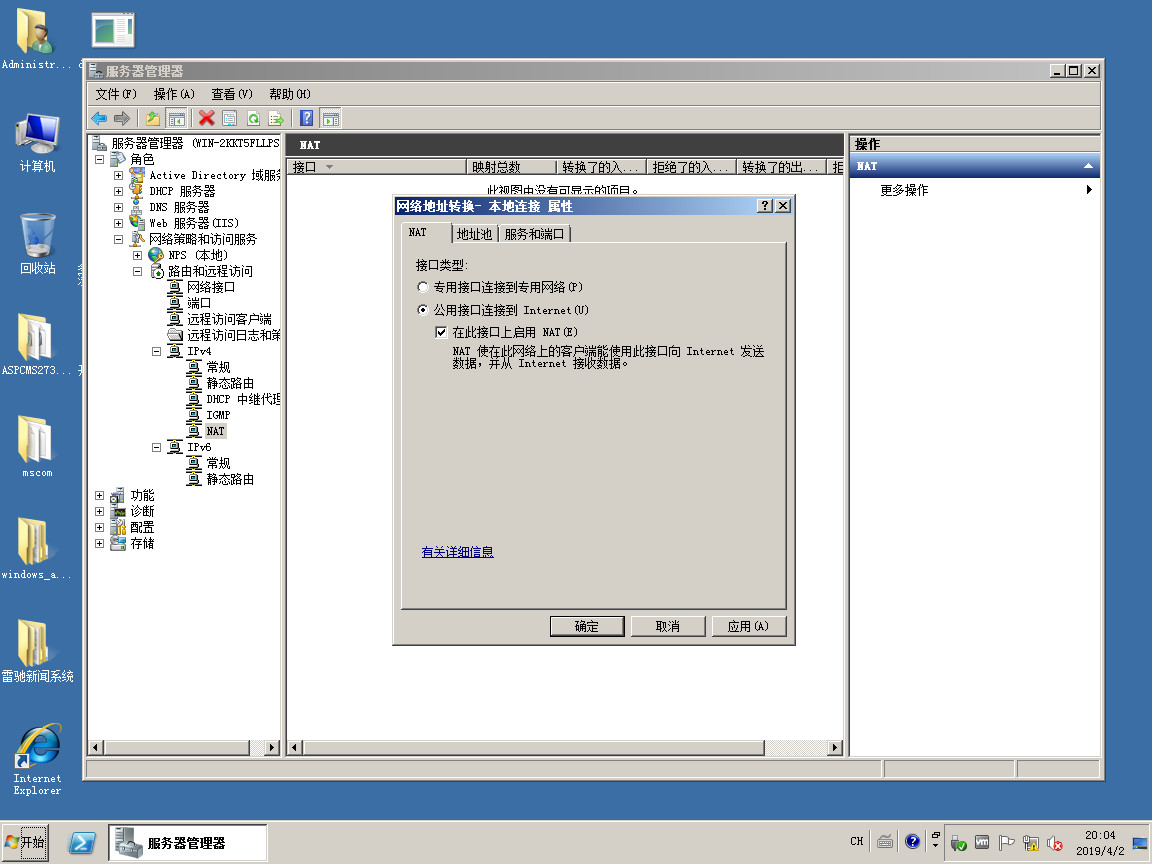Open the 有关详细信息 link
This screenshot has width=1152, height=864.
coord(457,552)
